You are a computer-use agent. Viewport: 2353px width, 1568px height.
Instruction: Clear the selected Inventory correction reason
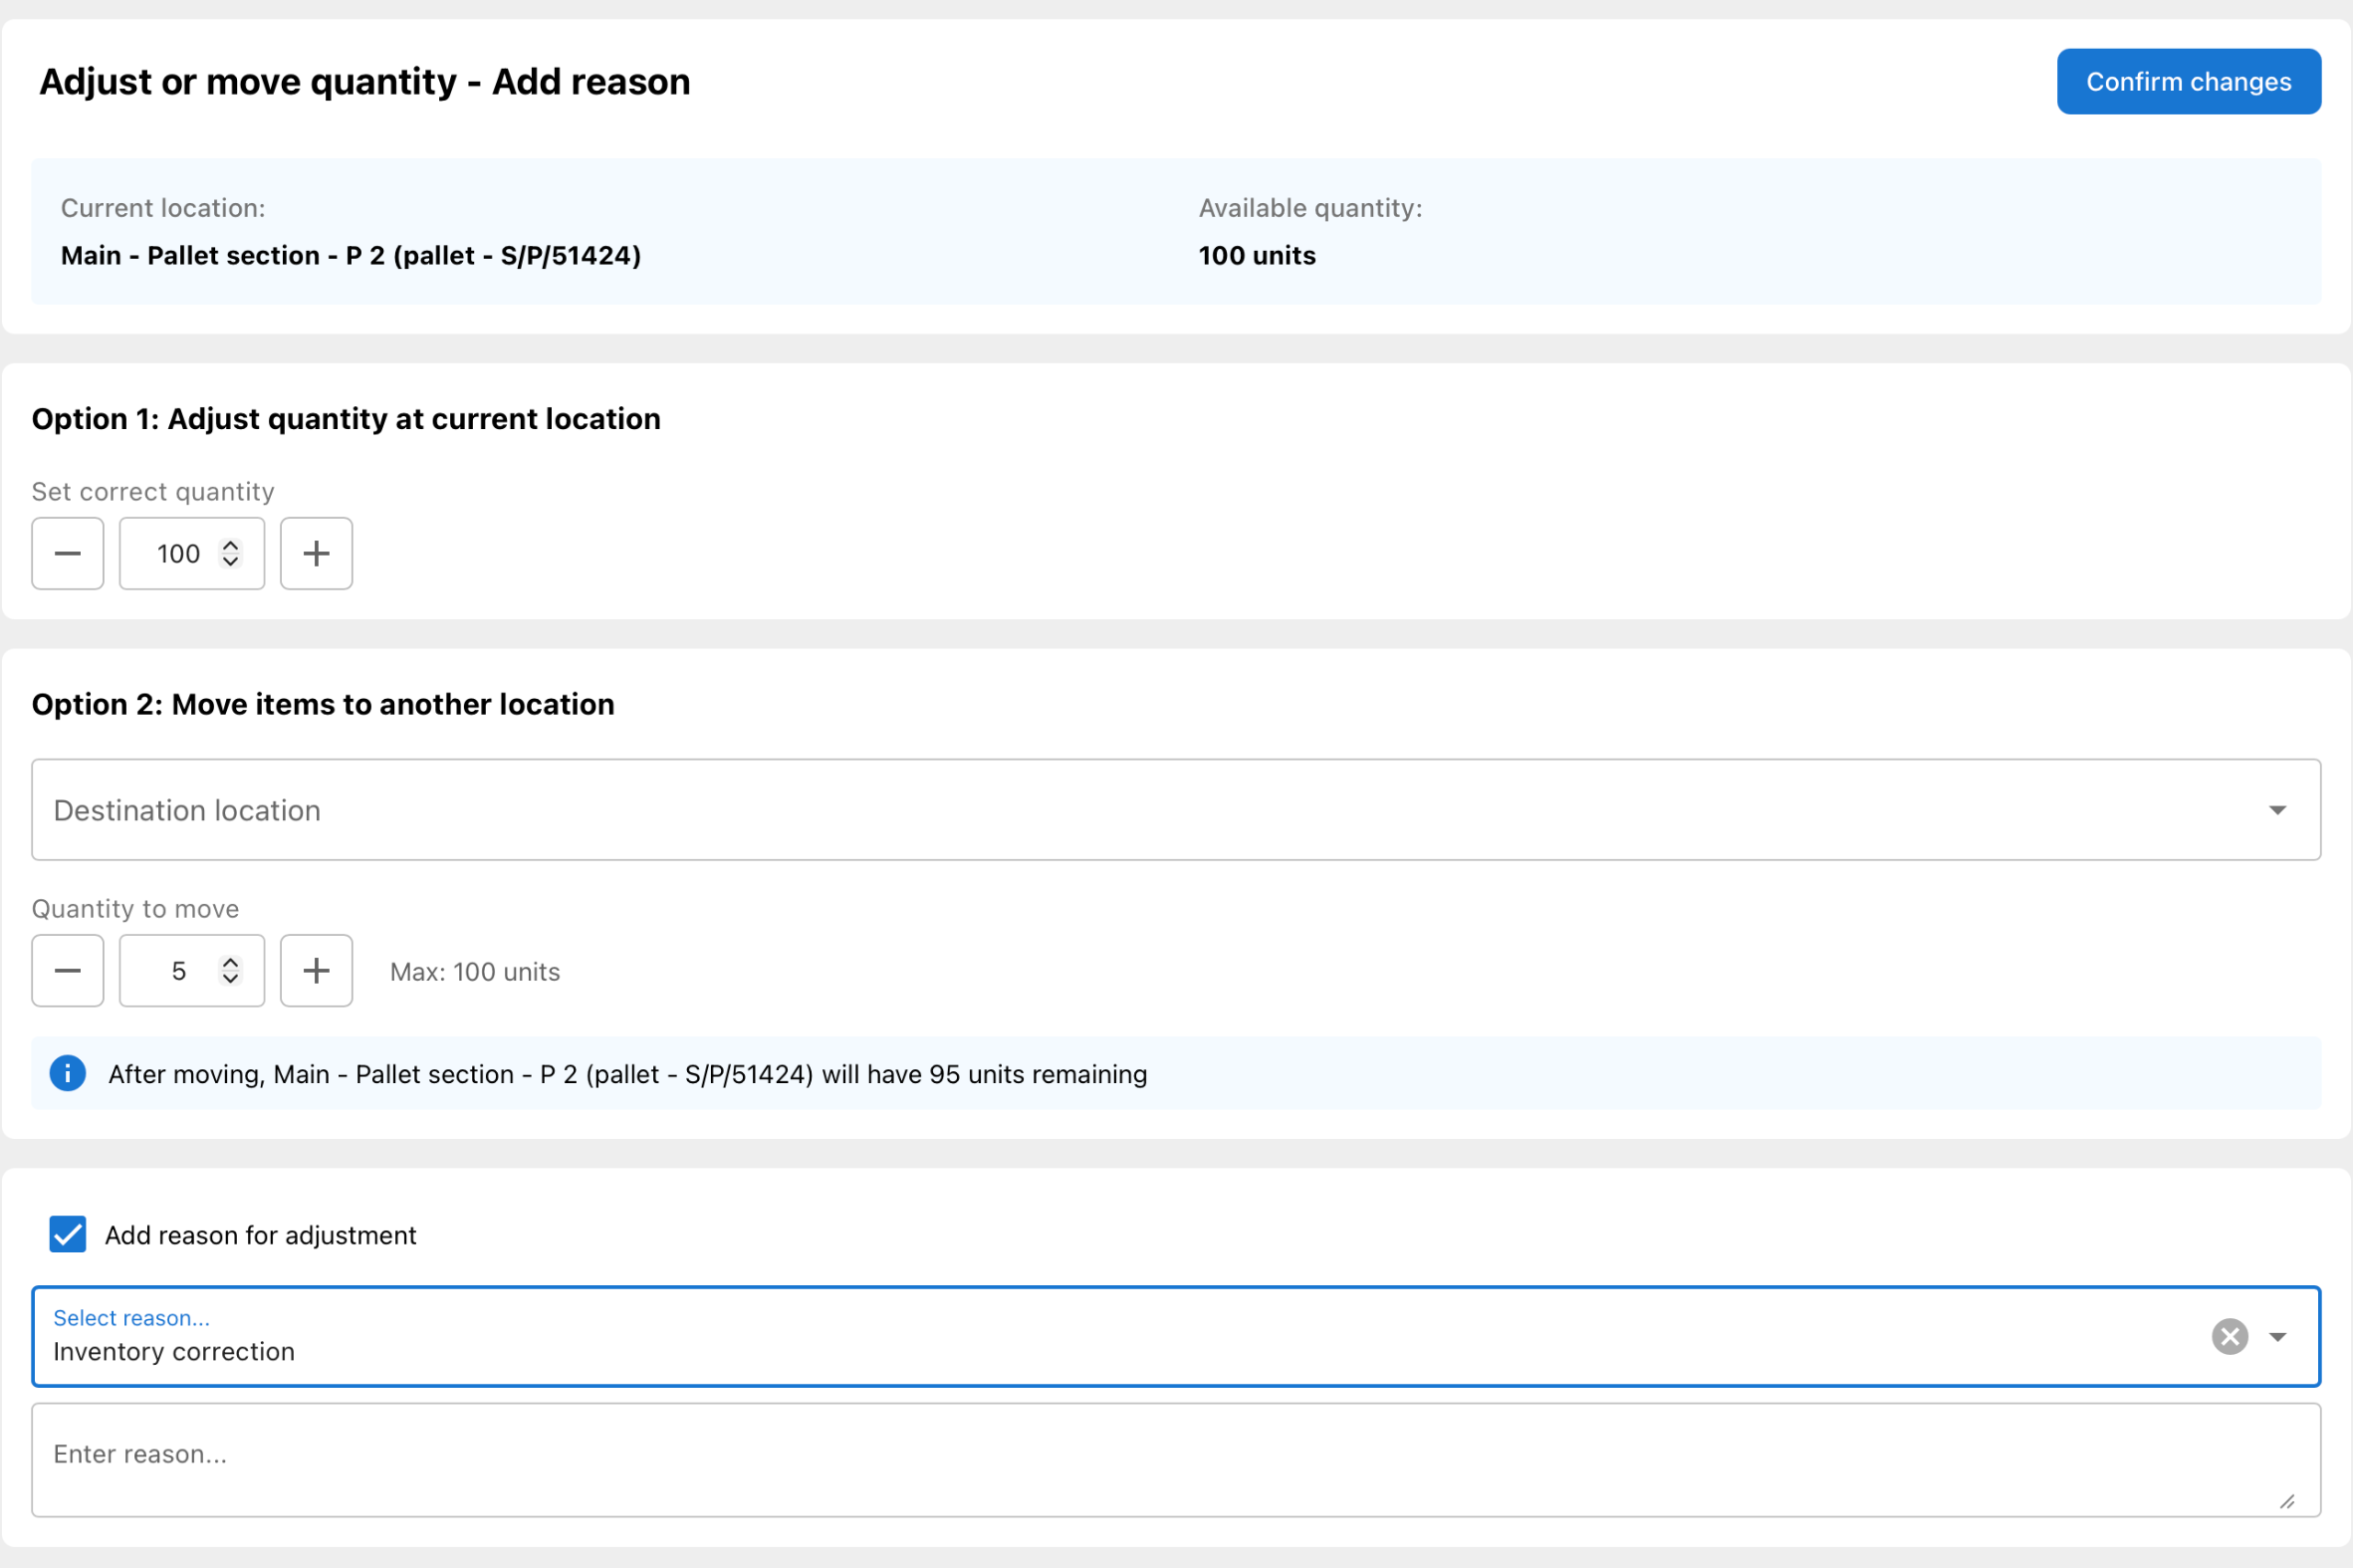(2229, 1336)
